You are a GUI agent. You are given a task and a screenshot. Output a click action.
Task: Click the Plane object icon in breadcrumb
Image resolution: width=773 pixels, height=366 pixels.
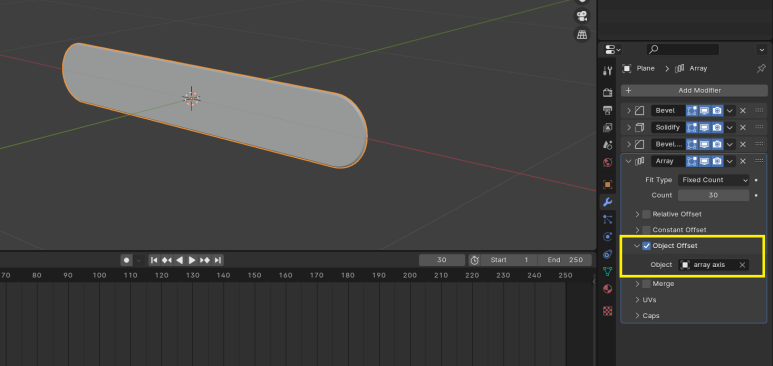pos(627,69)
